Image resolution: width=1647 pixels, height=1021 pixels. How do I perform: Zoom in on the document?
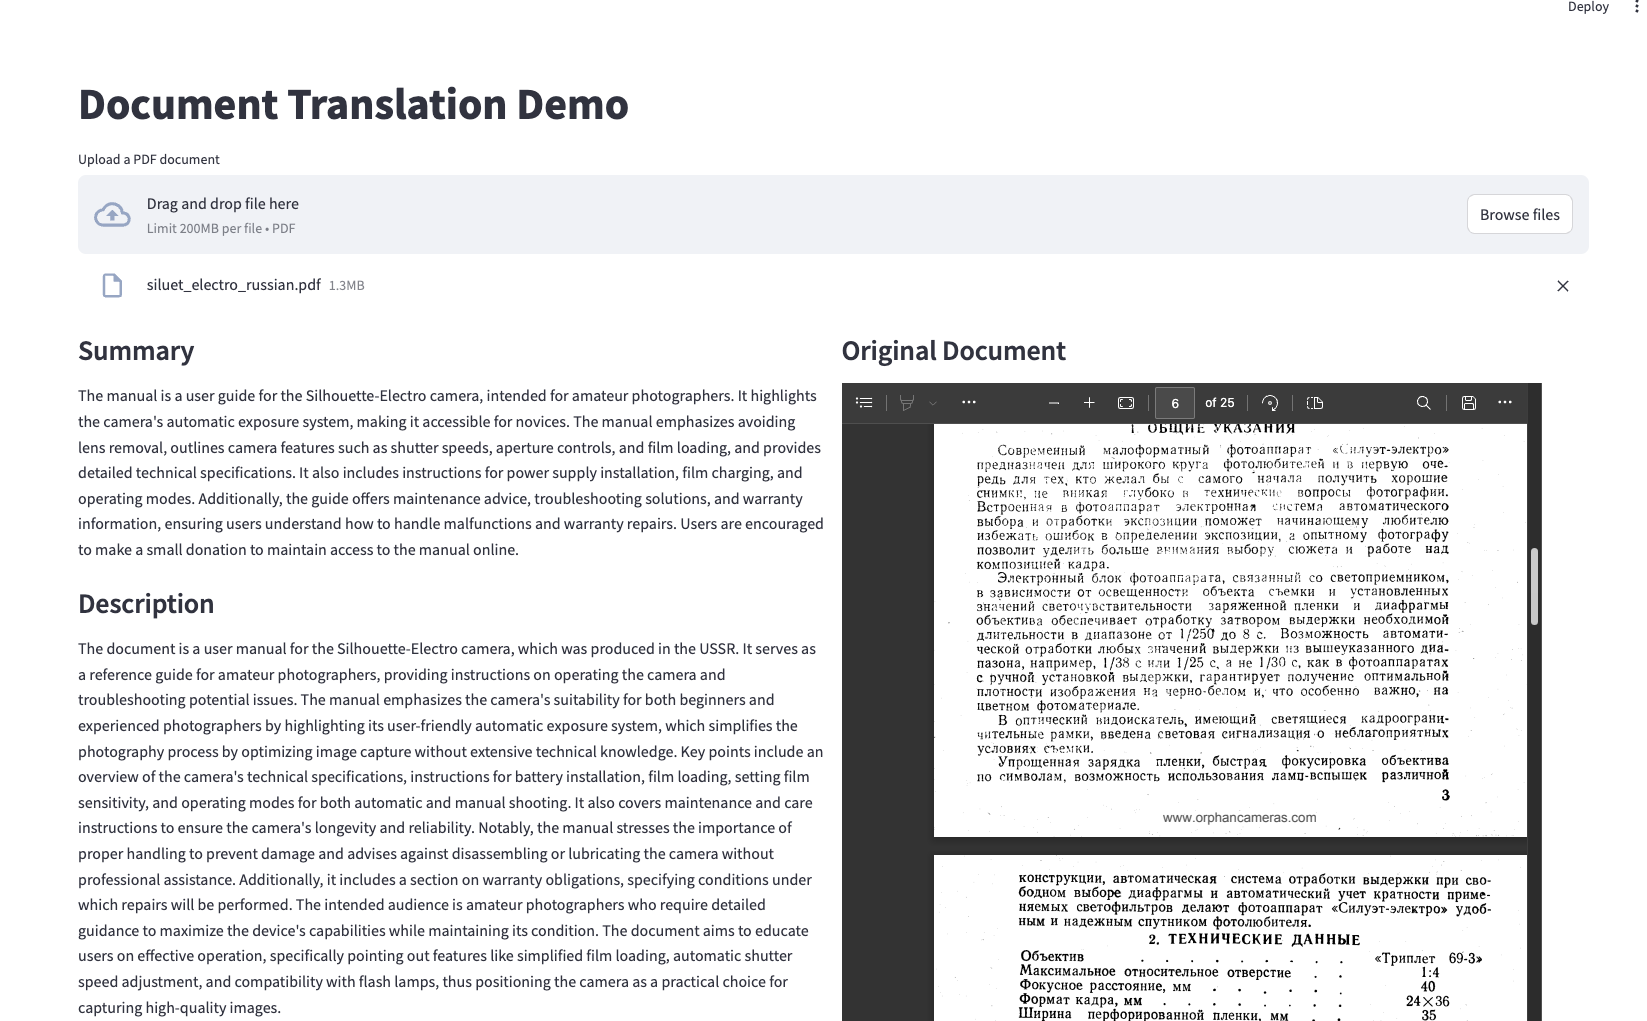(x=1089, y=402)
